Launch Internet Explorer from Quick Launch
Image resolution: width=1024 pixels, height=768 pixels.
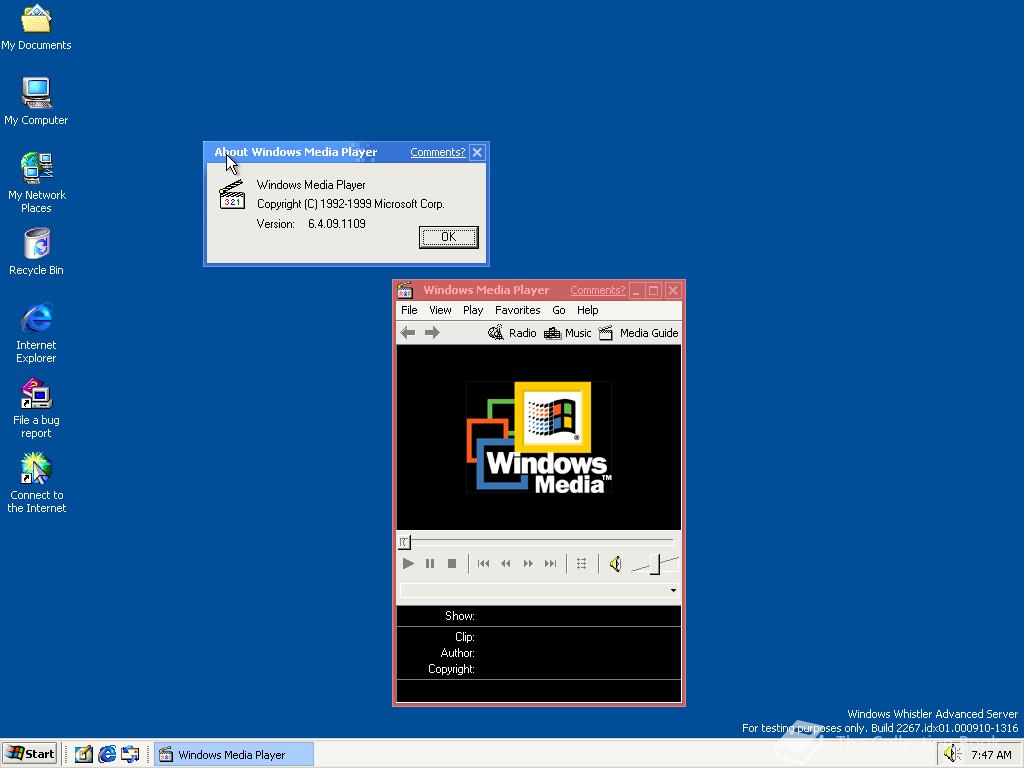coord(106,754)
